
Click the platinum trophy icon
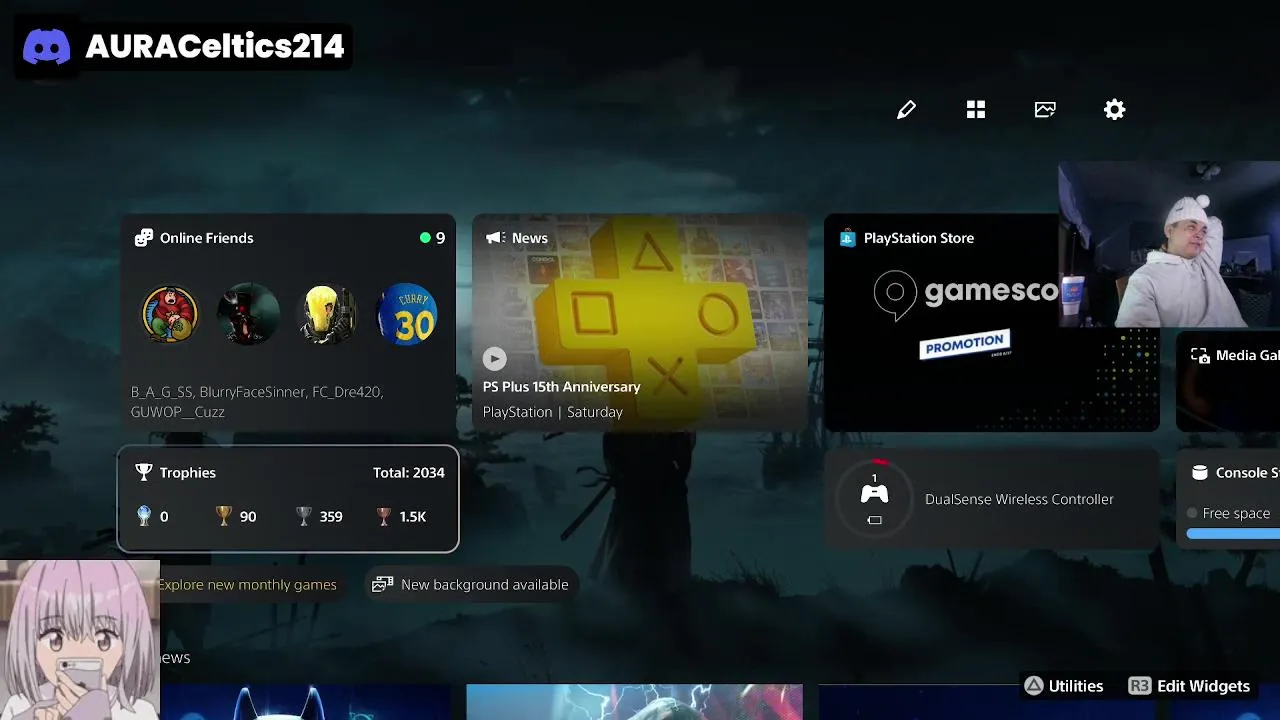(x=144, y=516)
